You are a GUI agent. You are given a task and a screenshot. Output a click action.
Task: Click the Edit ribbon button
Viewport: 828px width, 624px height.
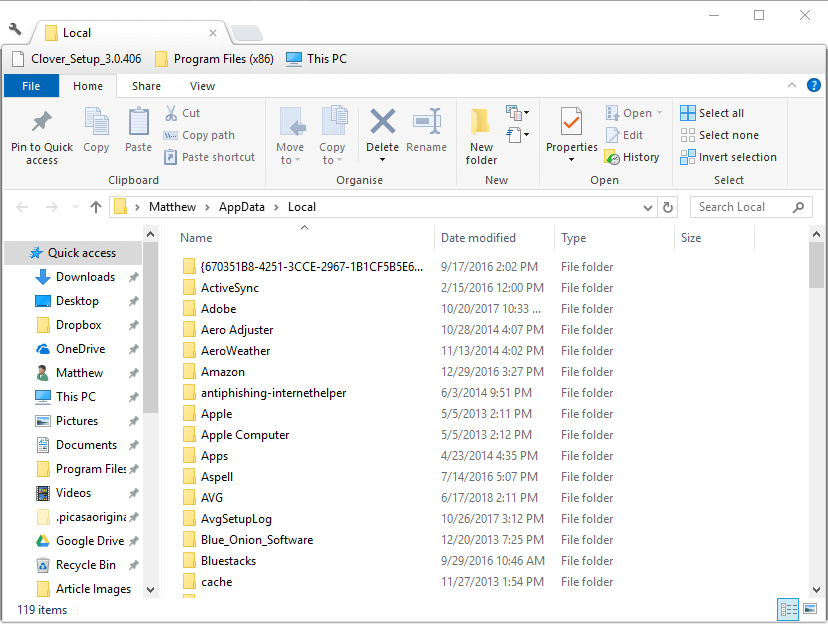tap(624, 135)
